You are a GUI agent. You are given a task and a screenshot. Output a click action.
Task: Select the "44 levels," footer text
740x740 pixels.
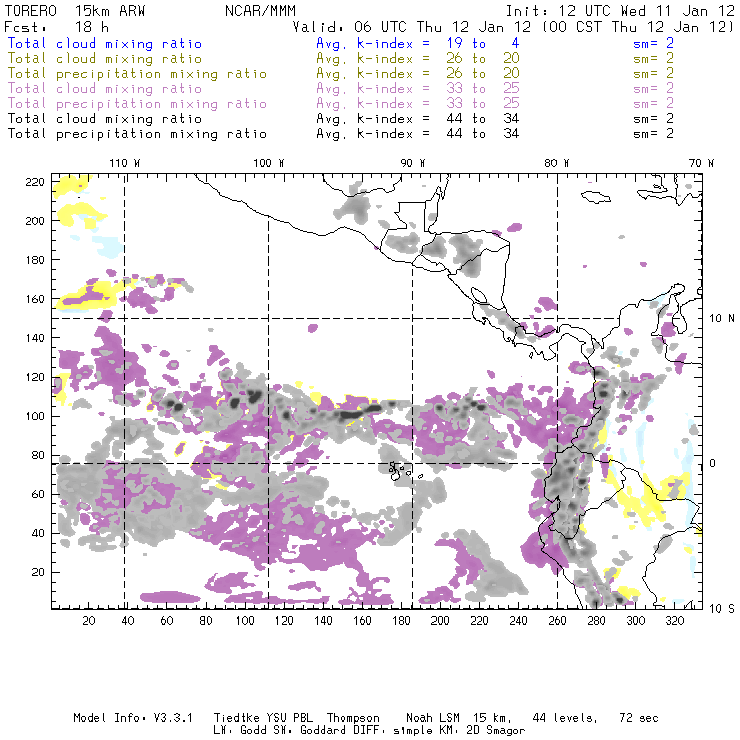coord(565,718)
